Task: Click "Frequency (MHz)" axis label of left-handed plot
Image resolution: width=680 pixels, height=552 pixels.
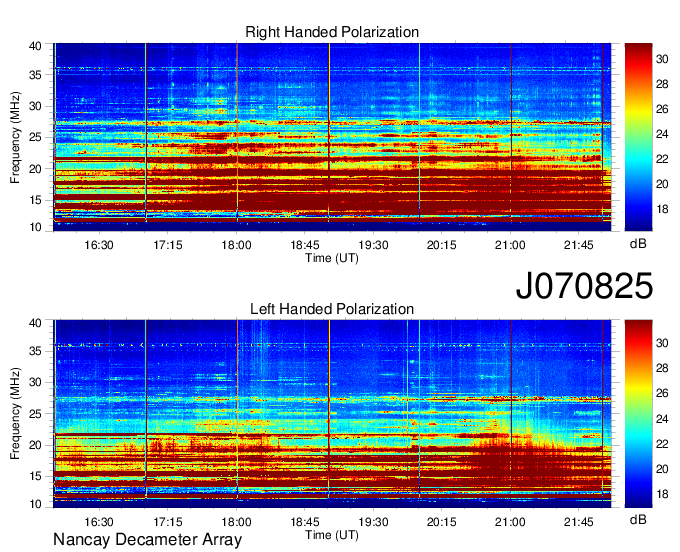Action: (15, 414)
